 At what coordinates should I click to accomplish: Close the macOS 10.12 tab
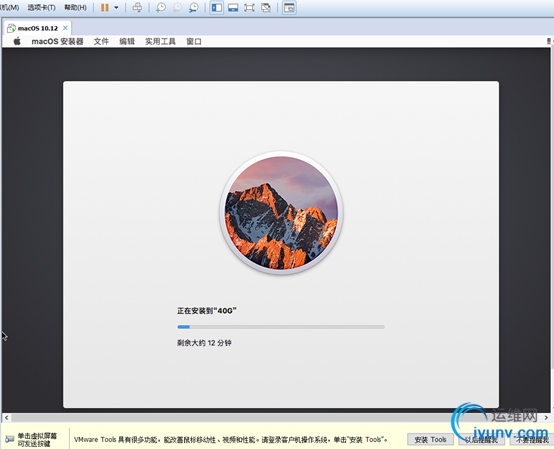click(65, 28)
